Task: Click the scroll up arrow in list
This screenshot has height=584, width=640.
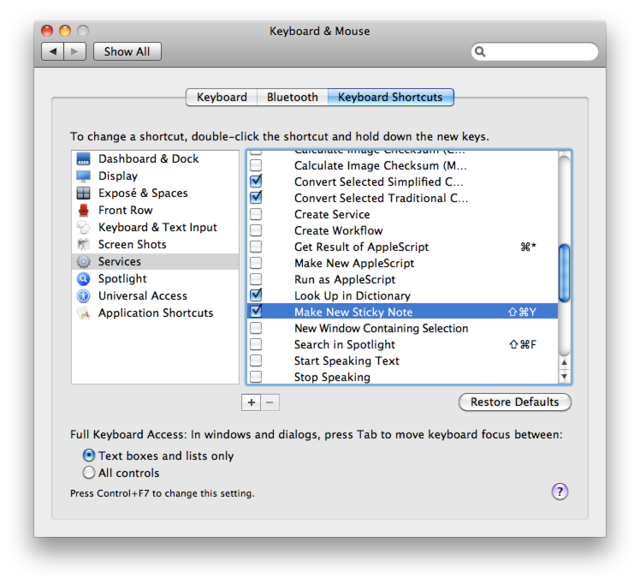Action: 564,362
